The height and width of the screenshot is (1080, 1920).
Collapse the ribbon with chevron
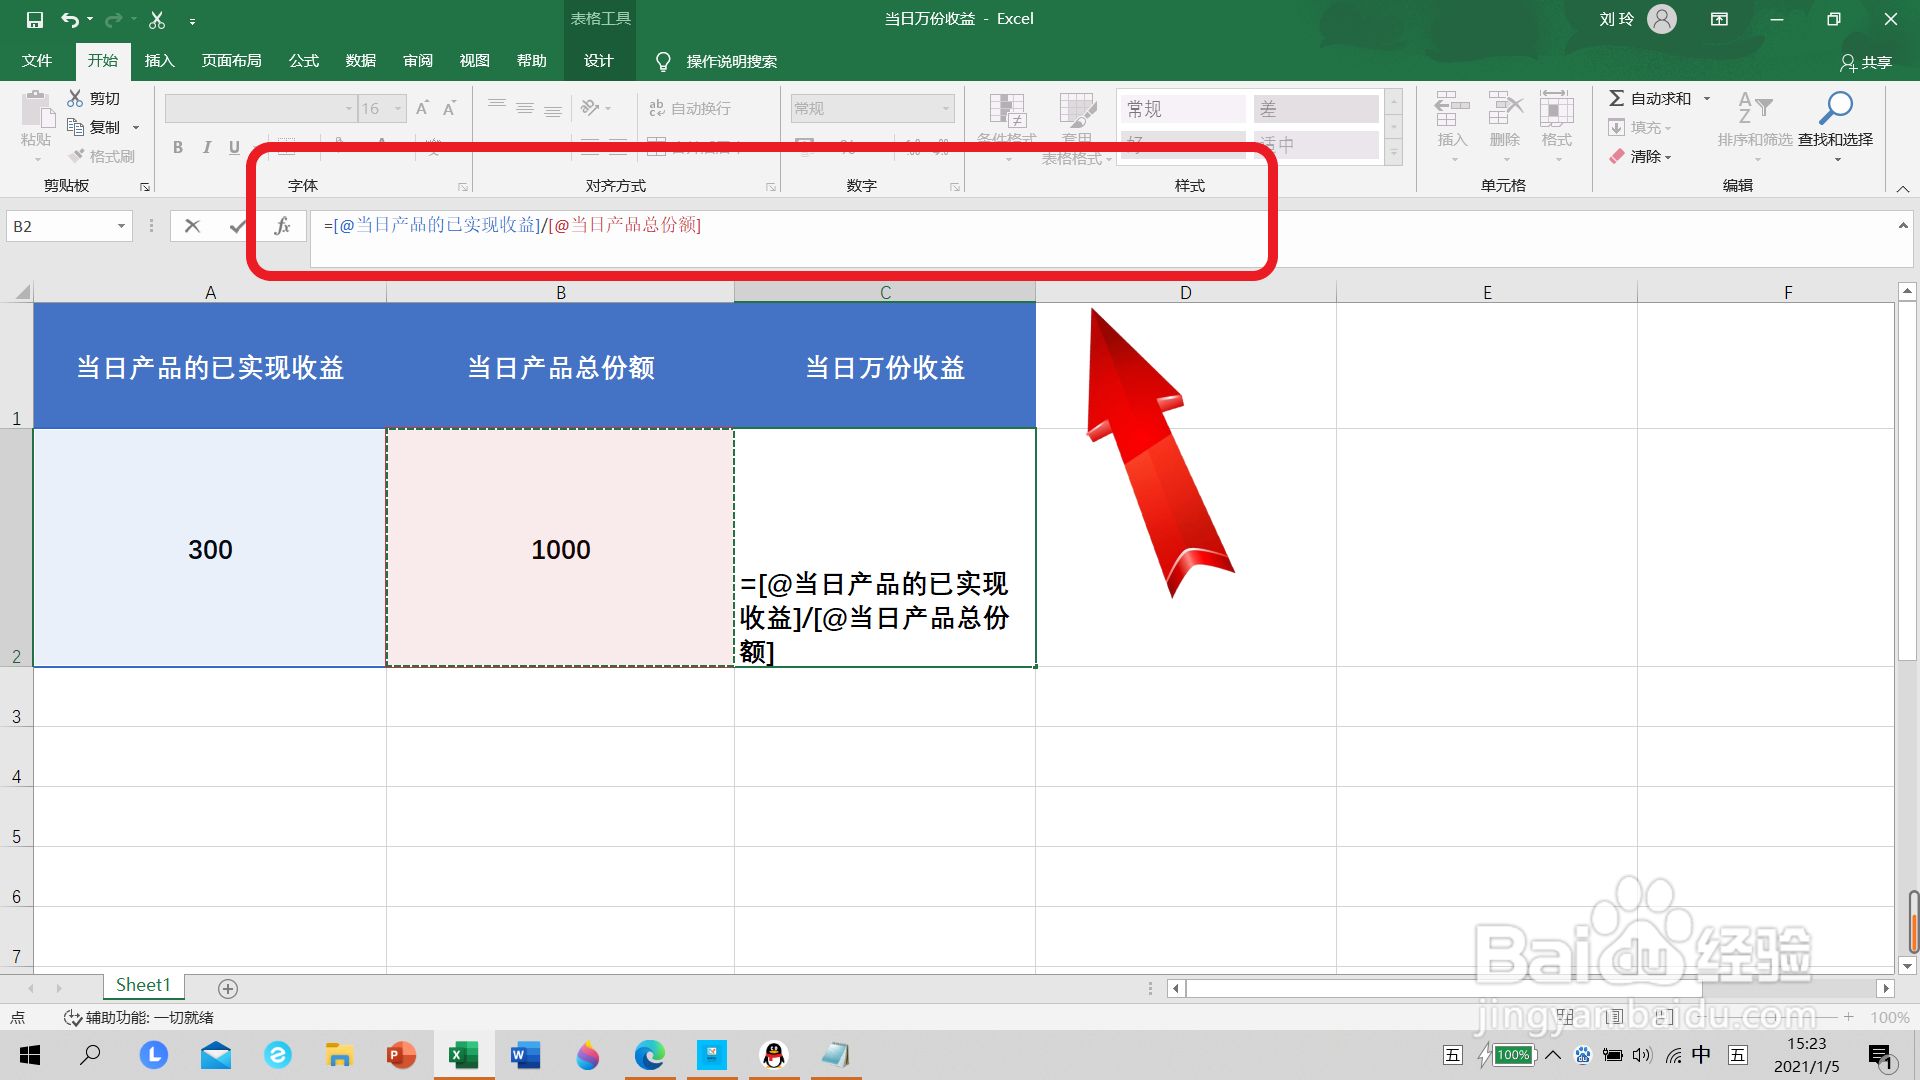pyautogui.click(x=1903, y=188)
